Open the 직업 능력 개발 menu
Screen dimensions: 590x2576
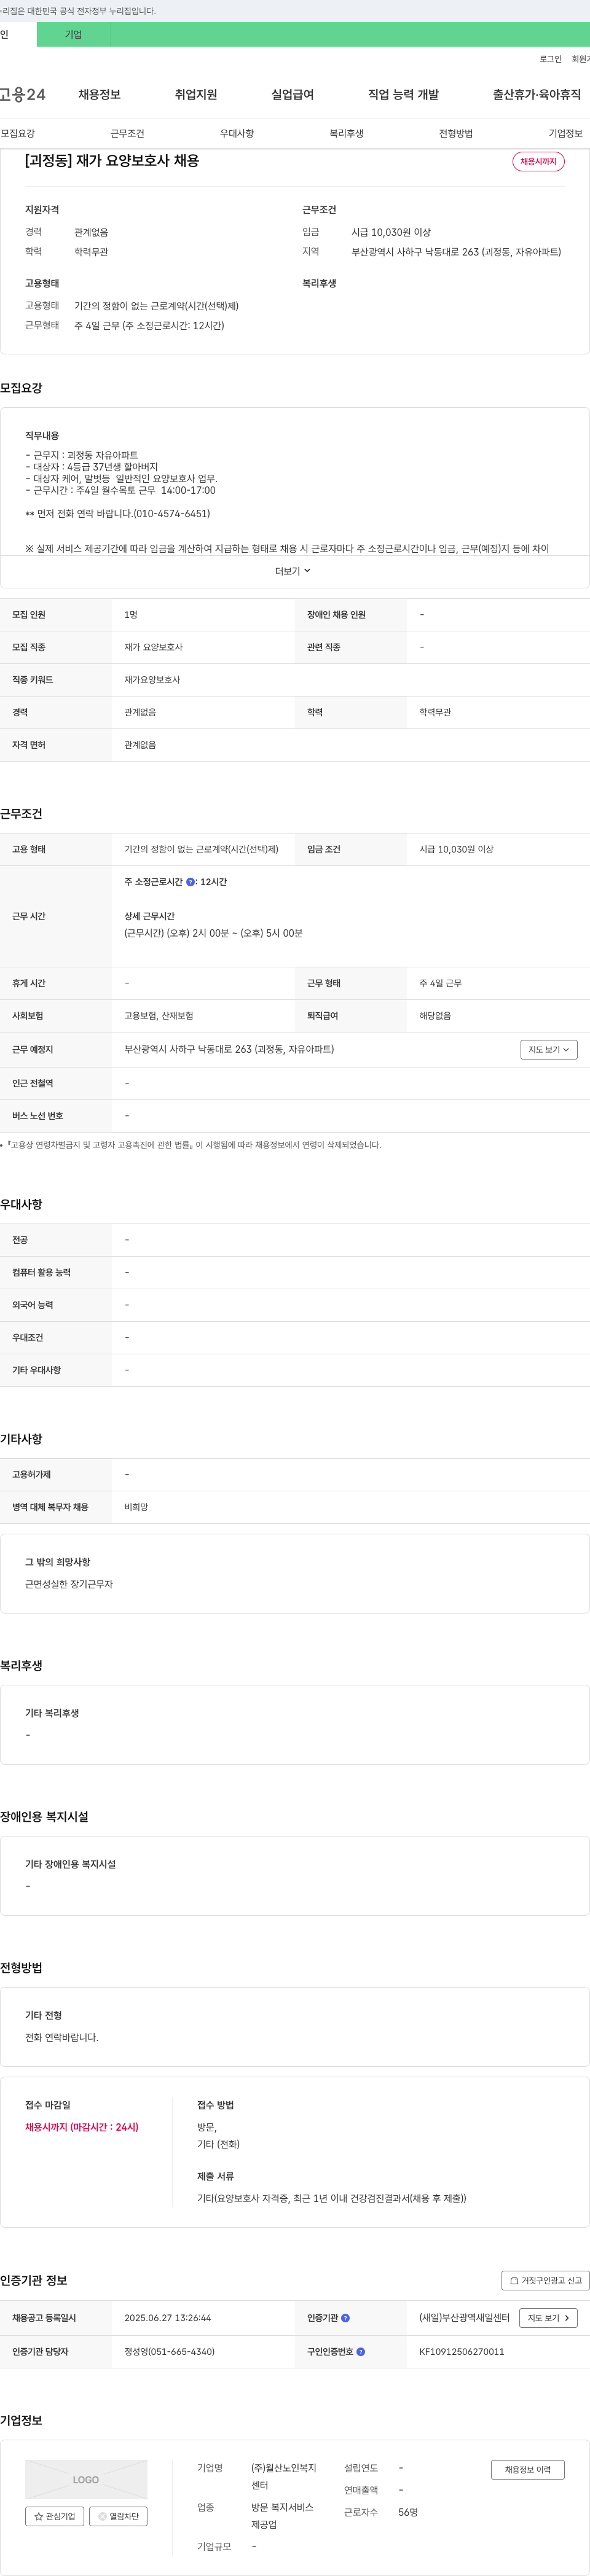[403, 94]
